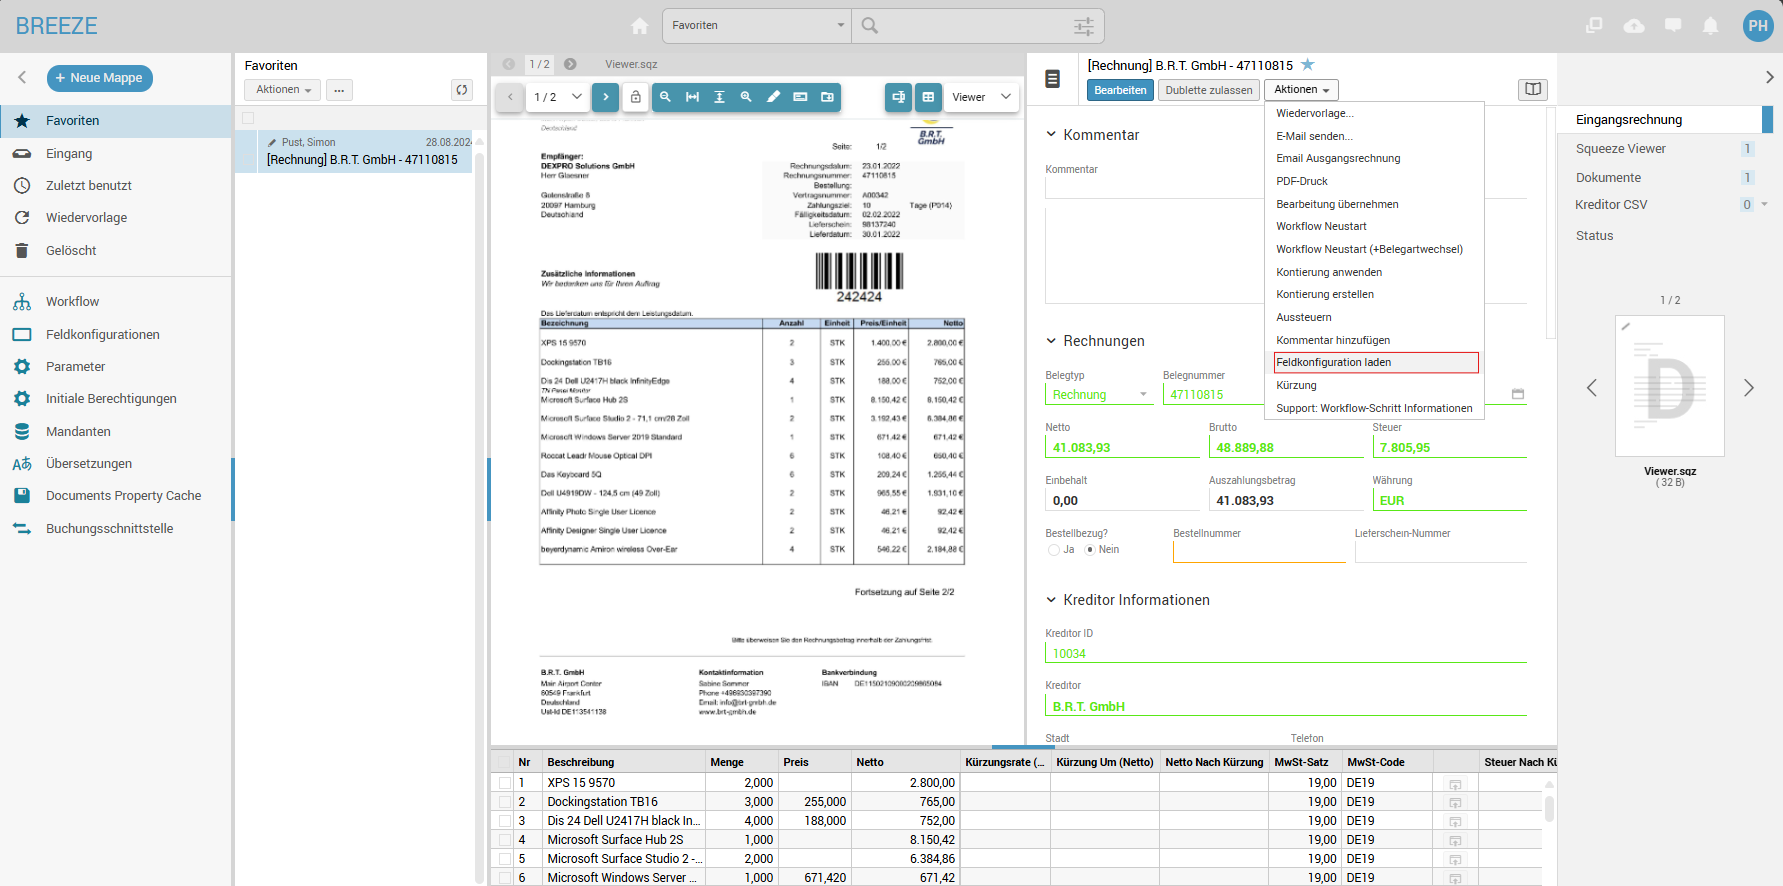Click 'Feldkonfiguration laden' menu entry

point(1376,362)
